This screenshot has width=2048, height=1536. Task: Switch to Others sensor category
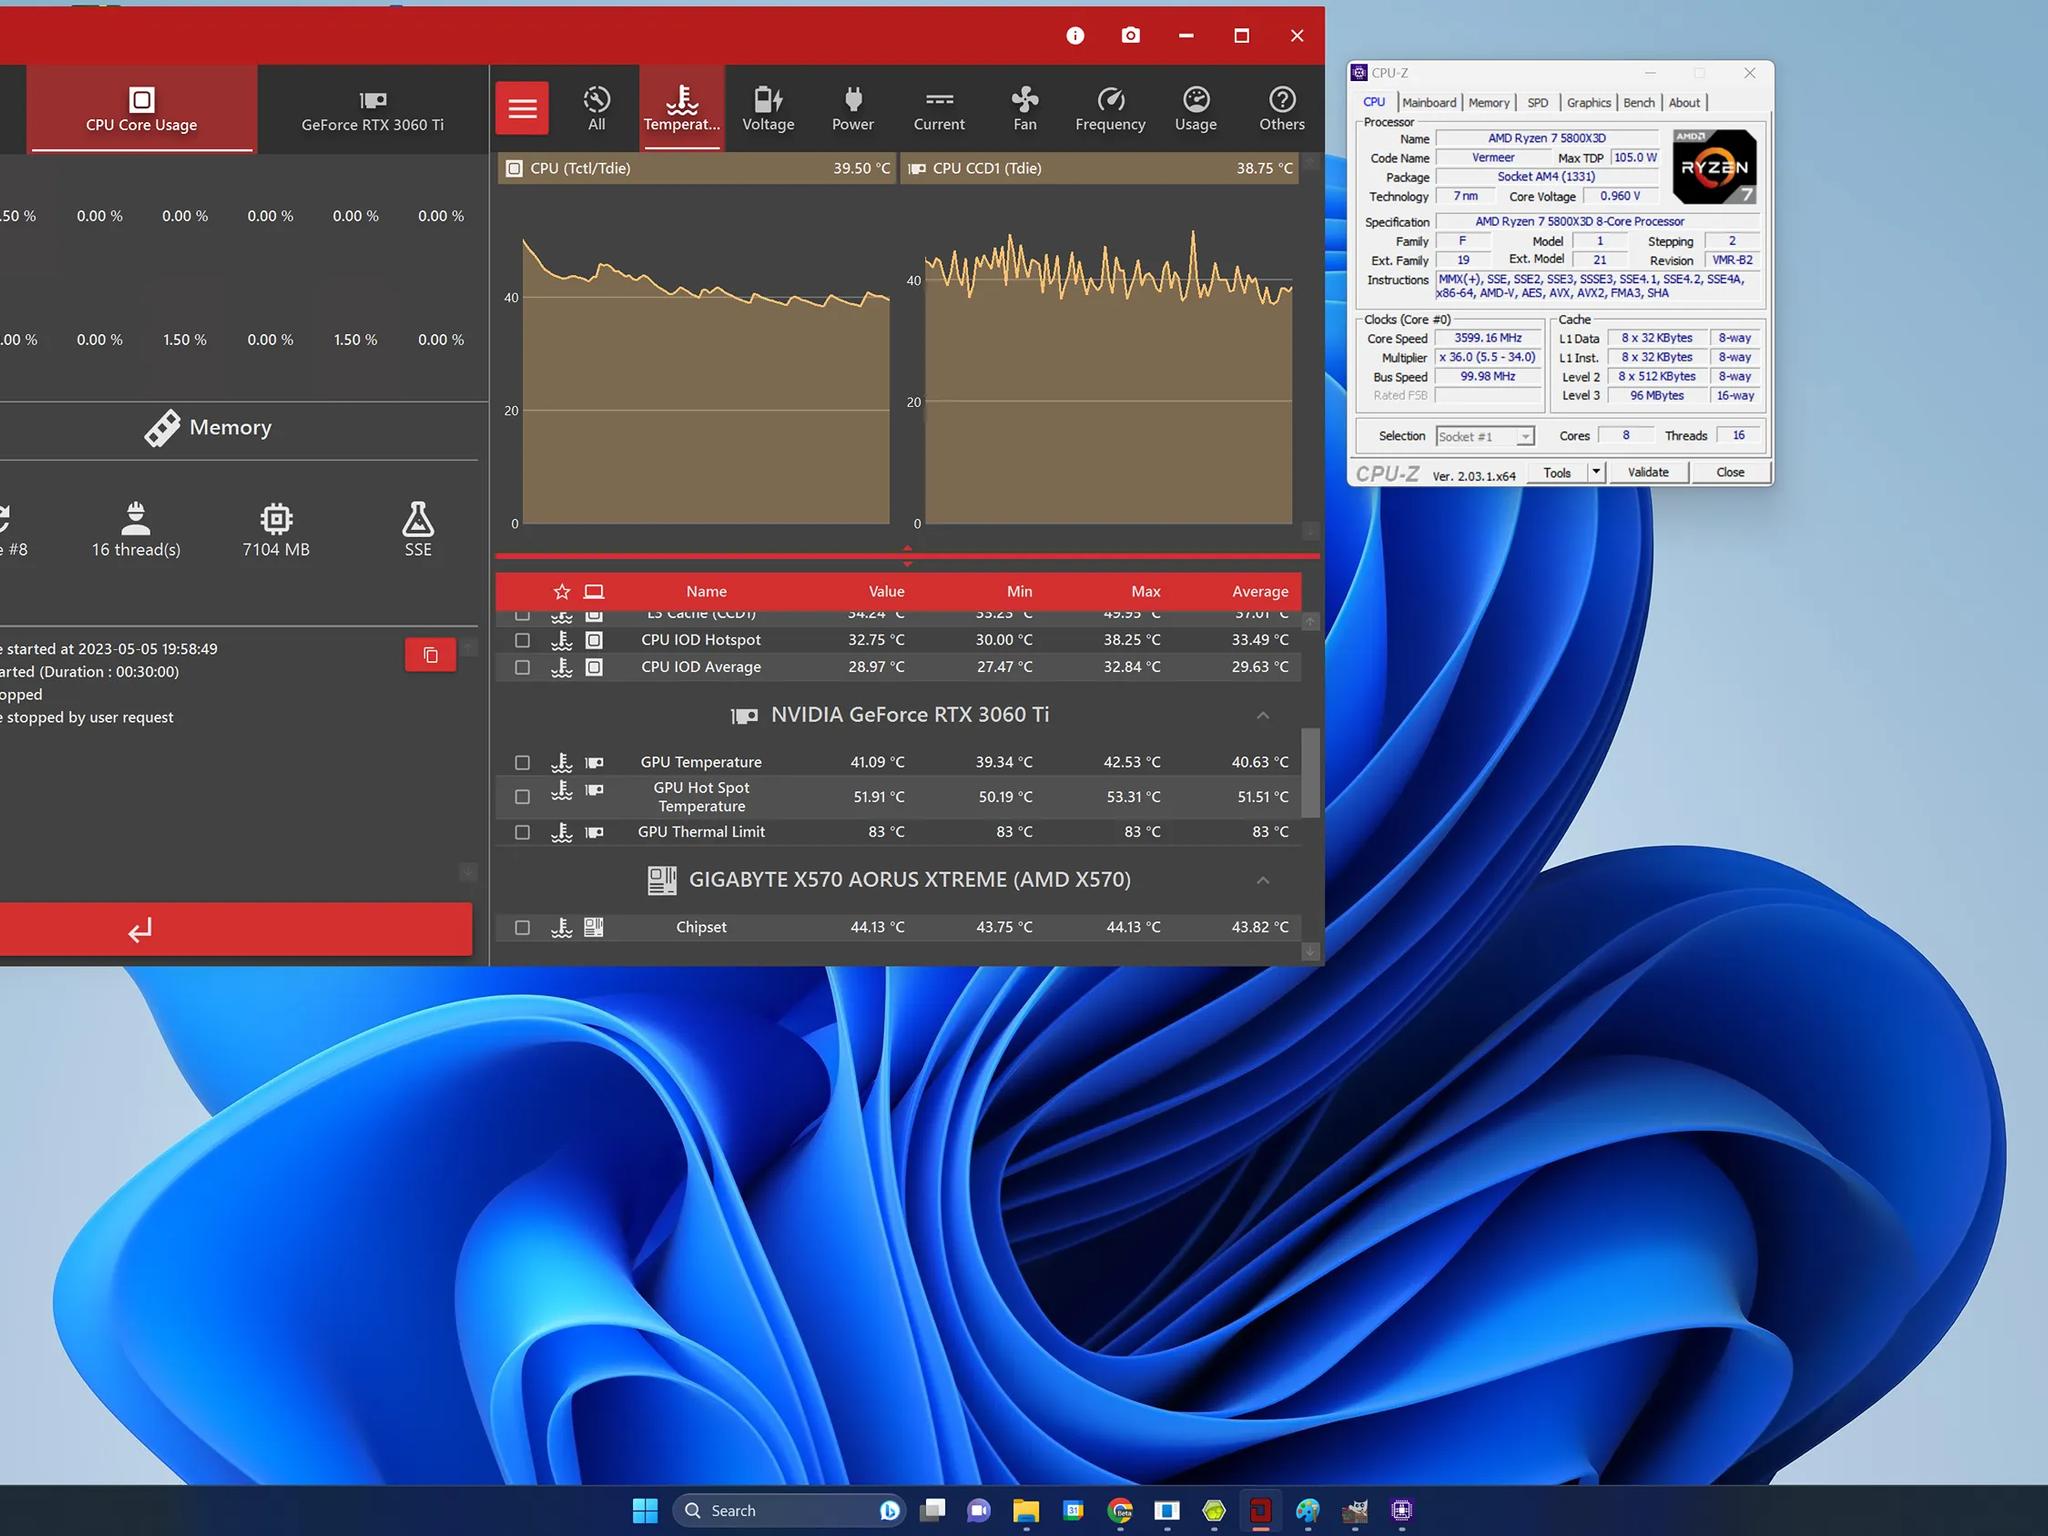(1282, 108)
